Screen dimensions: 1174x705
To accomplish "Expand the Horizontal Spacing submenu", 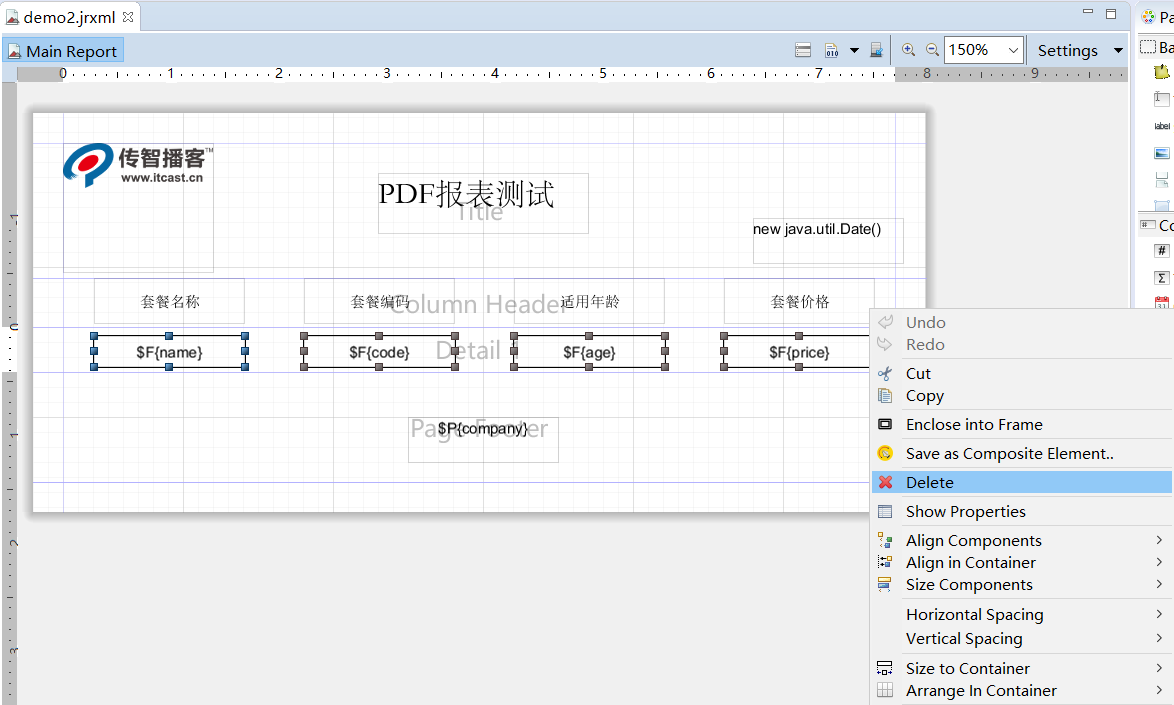I will click(x=1021, y=614).
